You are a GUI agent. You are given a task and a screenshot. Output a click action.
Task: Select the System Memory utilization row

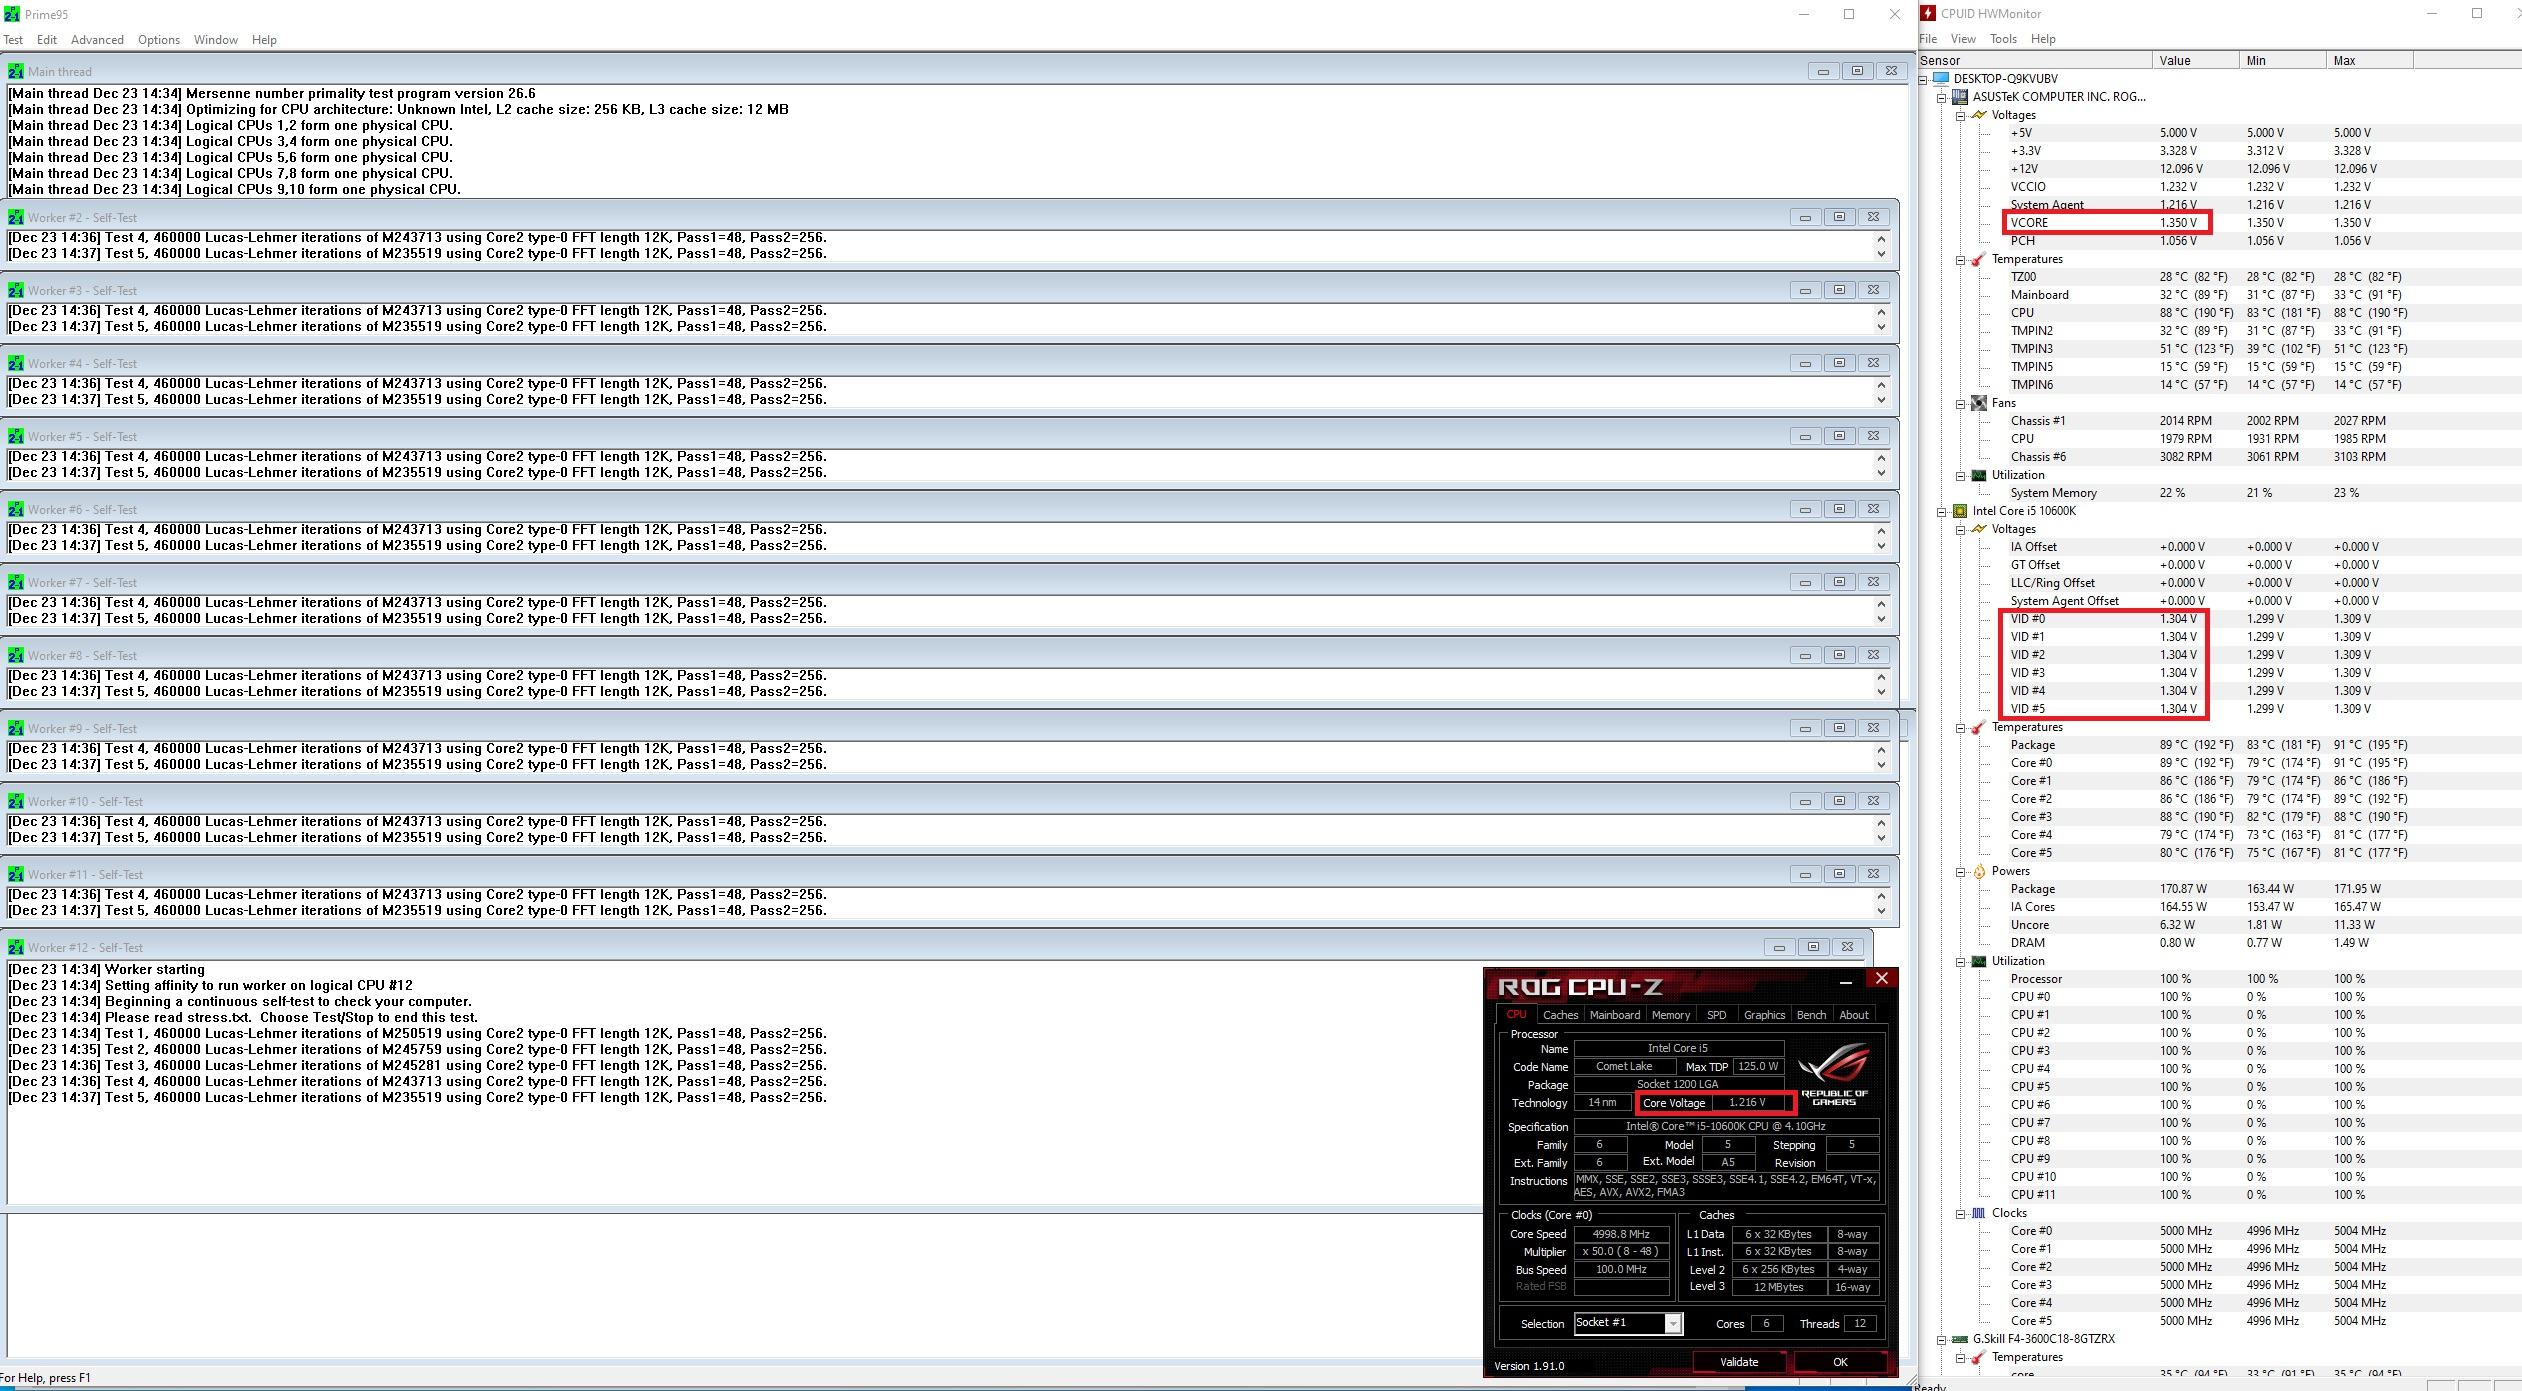click(x=2218, y=493)
